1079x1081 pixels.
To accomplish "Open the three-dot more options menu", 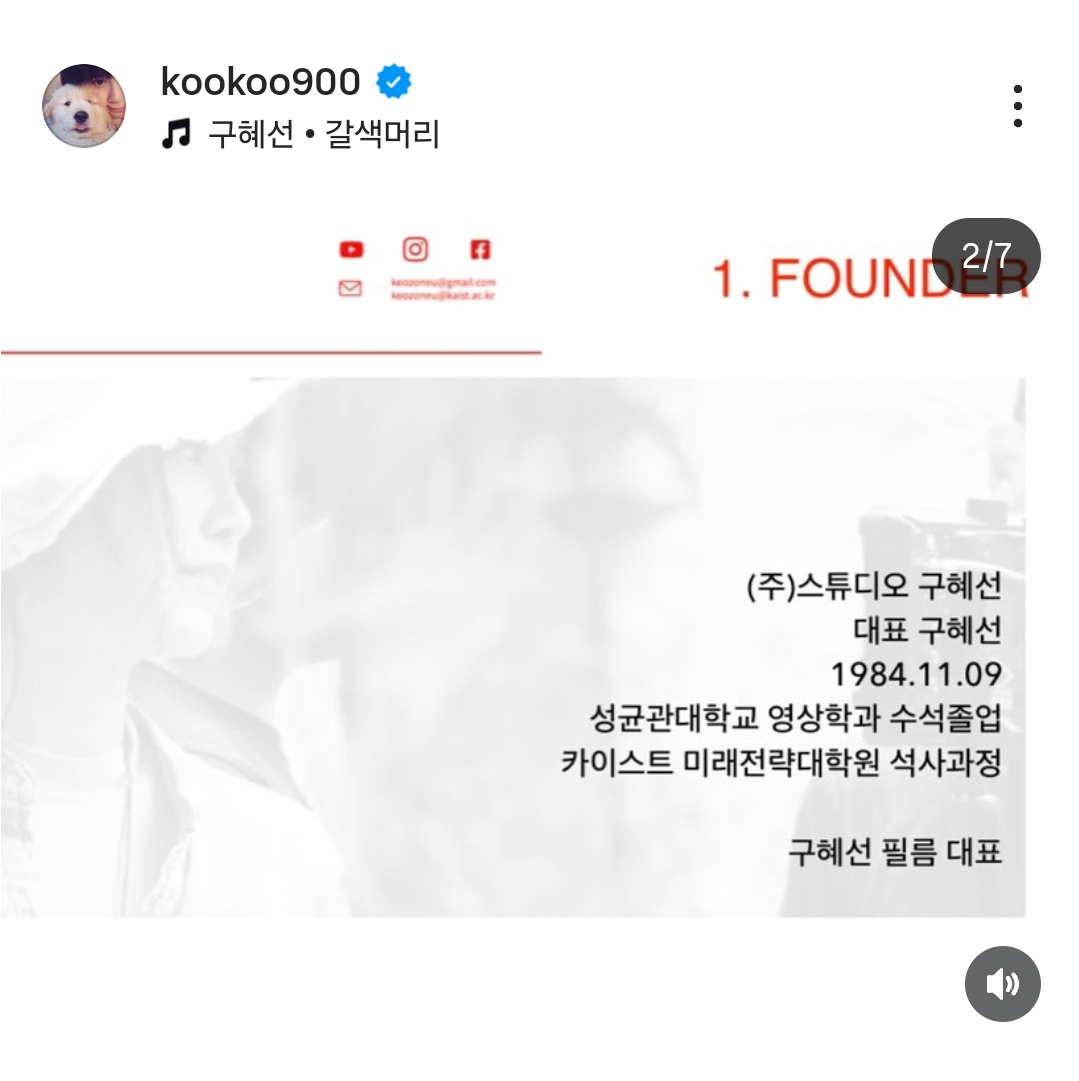I will [x=1018, y=106].
